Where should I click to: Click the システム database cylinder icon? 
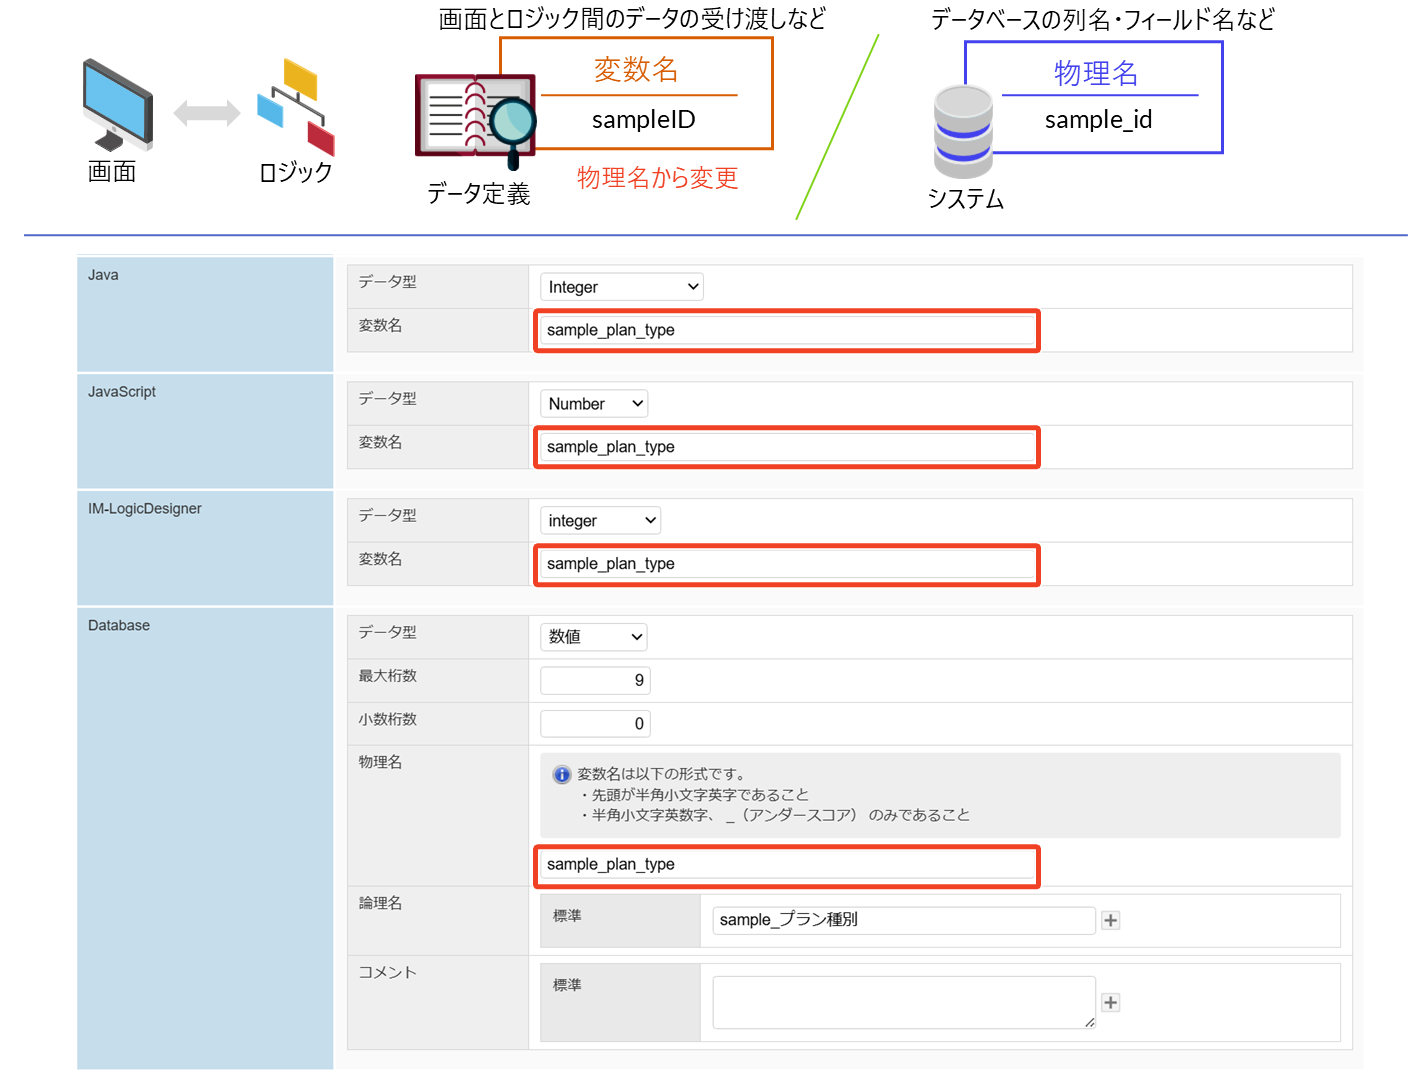pyautogui.click(x=963, y=132)
